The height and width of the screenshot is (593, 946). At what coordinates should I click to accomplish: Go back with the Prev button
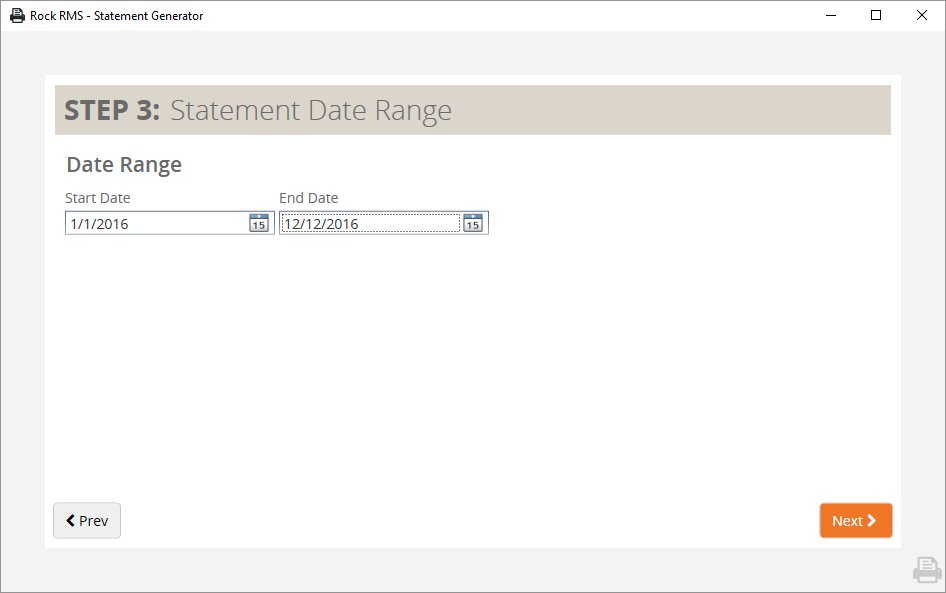point(87,521)
